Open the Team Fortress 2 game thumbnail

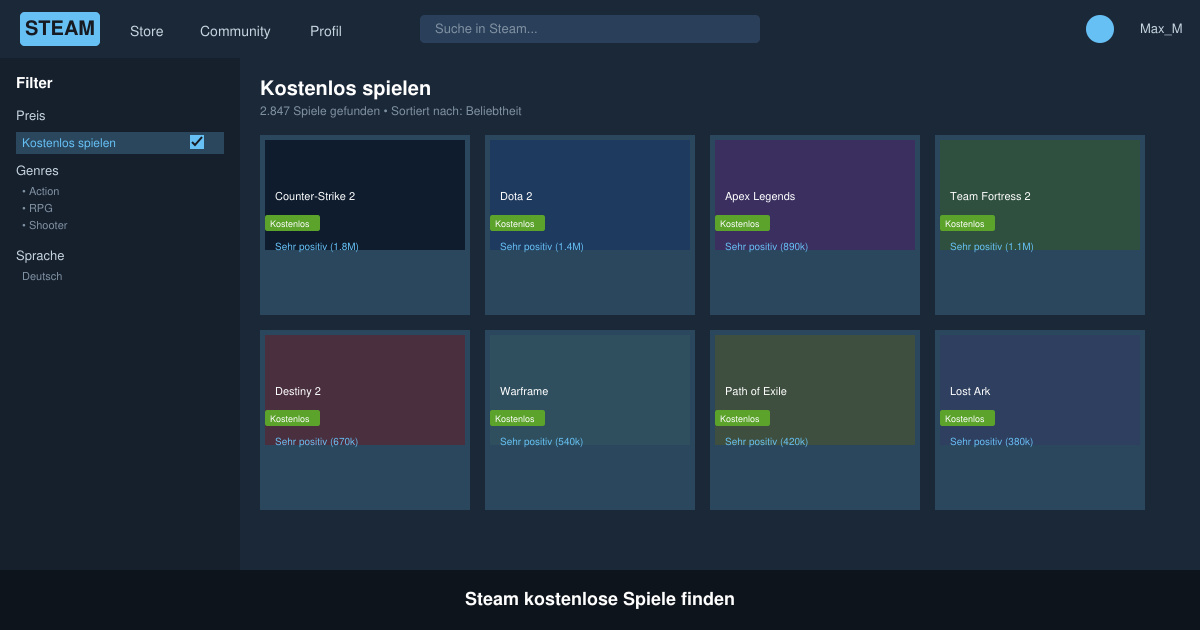coord(1040,195)
